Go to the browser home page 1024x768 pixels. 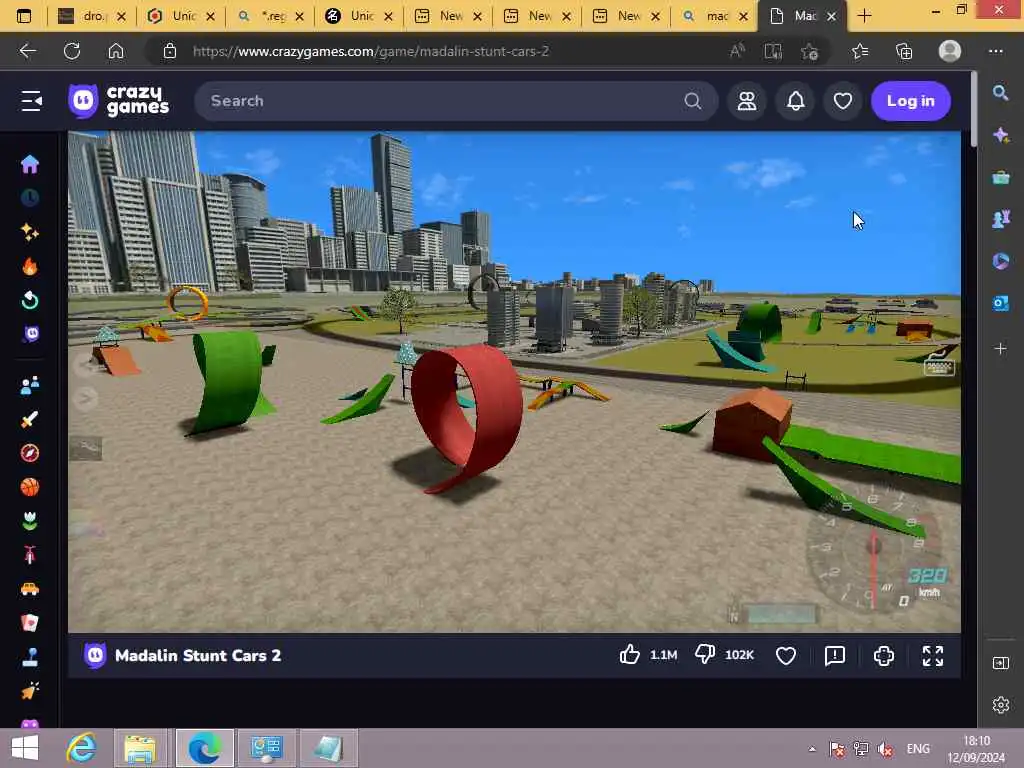[116, 51]
